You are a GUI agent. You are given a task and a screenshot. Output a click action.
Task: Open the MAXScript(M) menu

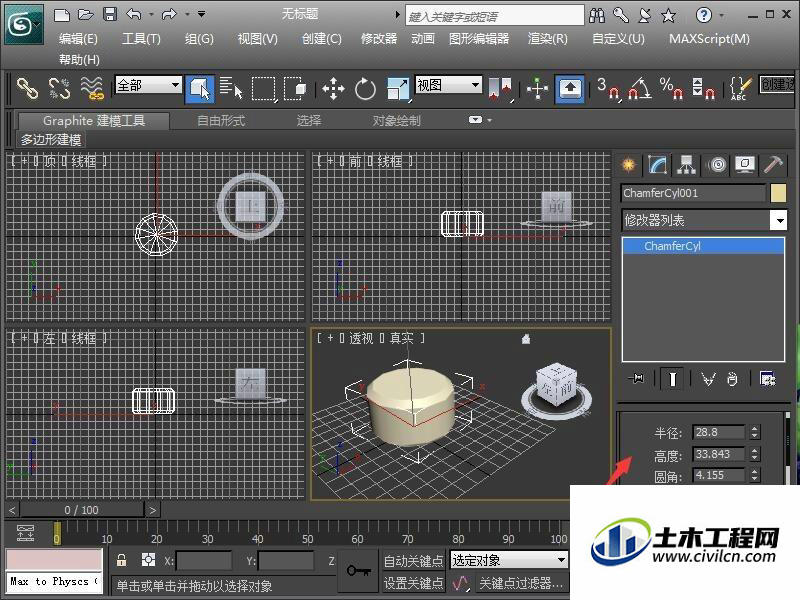(x=709, y=39)
